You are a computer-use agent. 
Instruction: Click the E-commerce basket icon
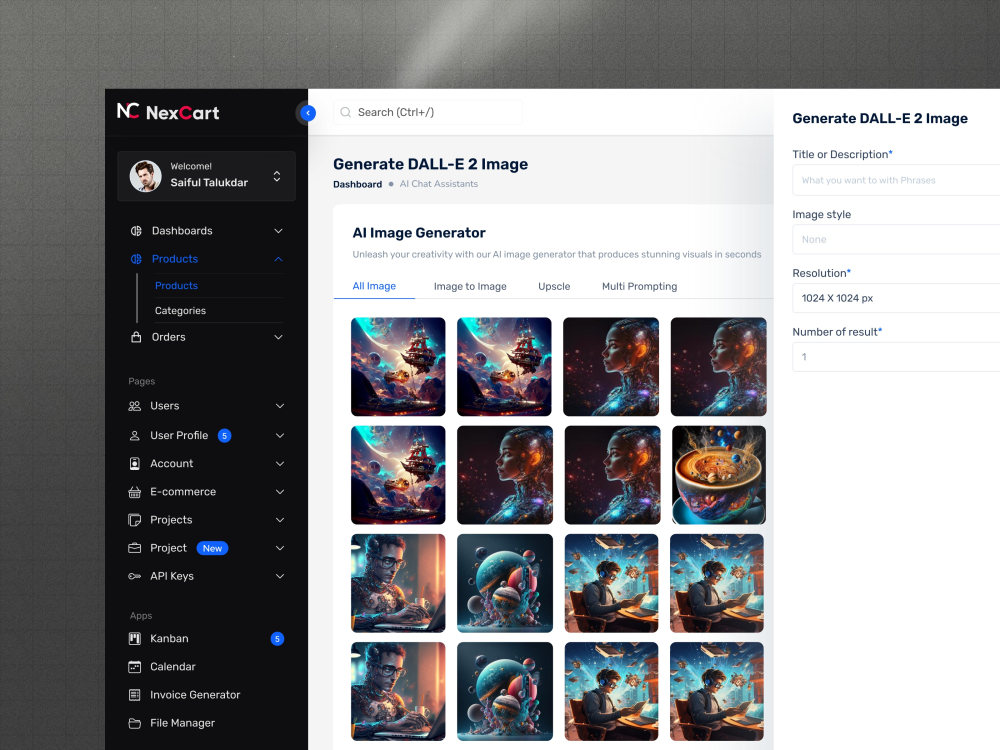pos(135,492)
